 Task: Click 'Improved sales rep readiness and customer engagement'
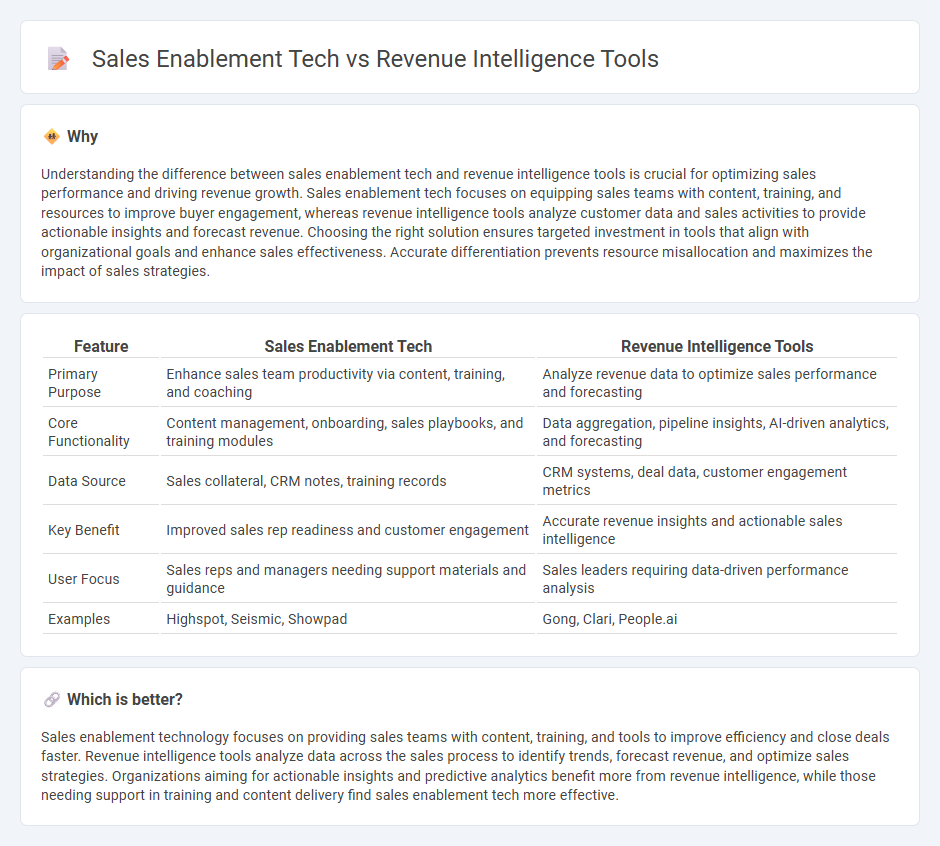click(348, 531)
